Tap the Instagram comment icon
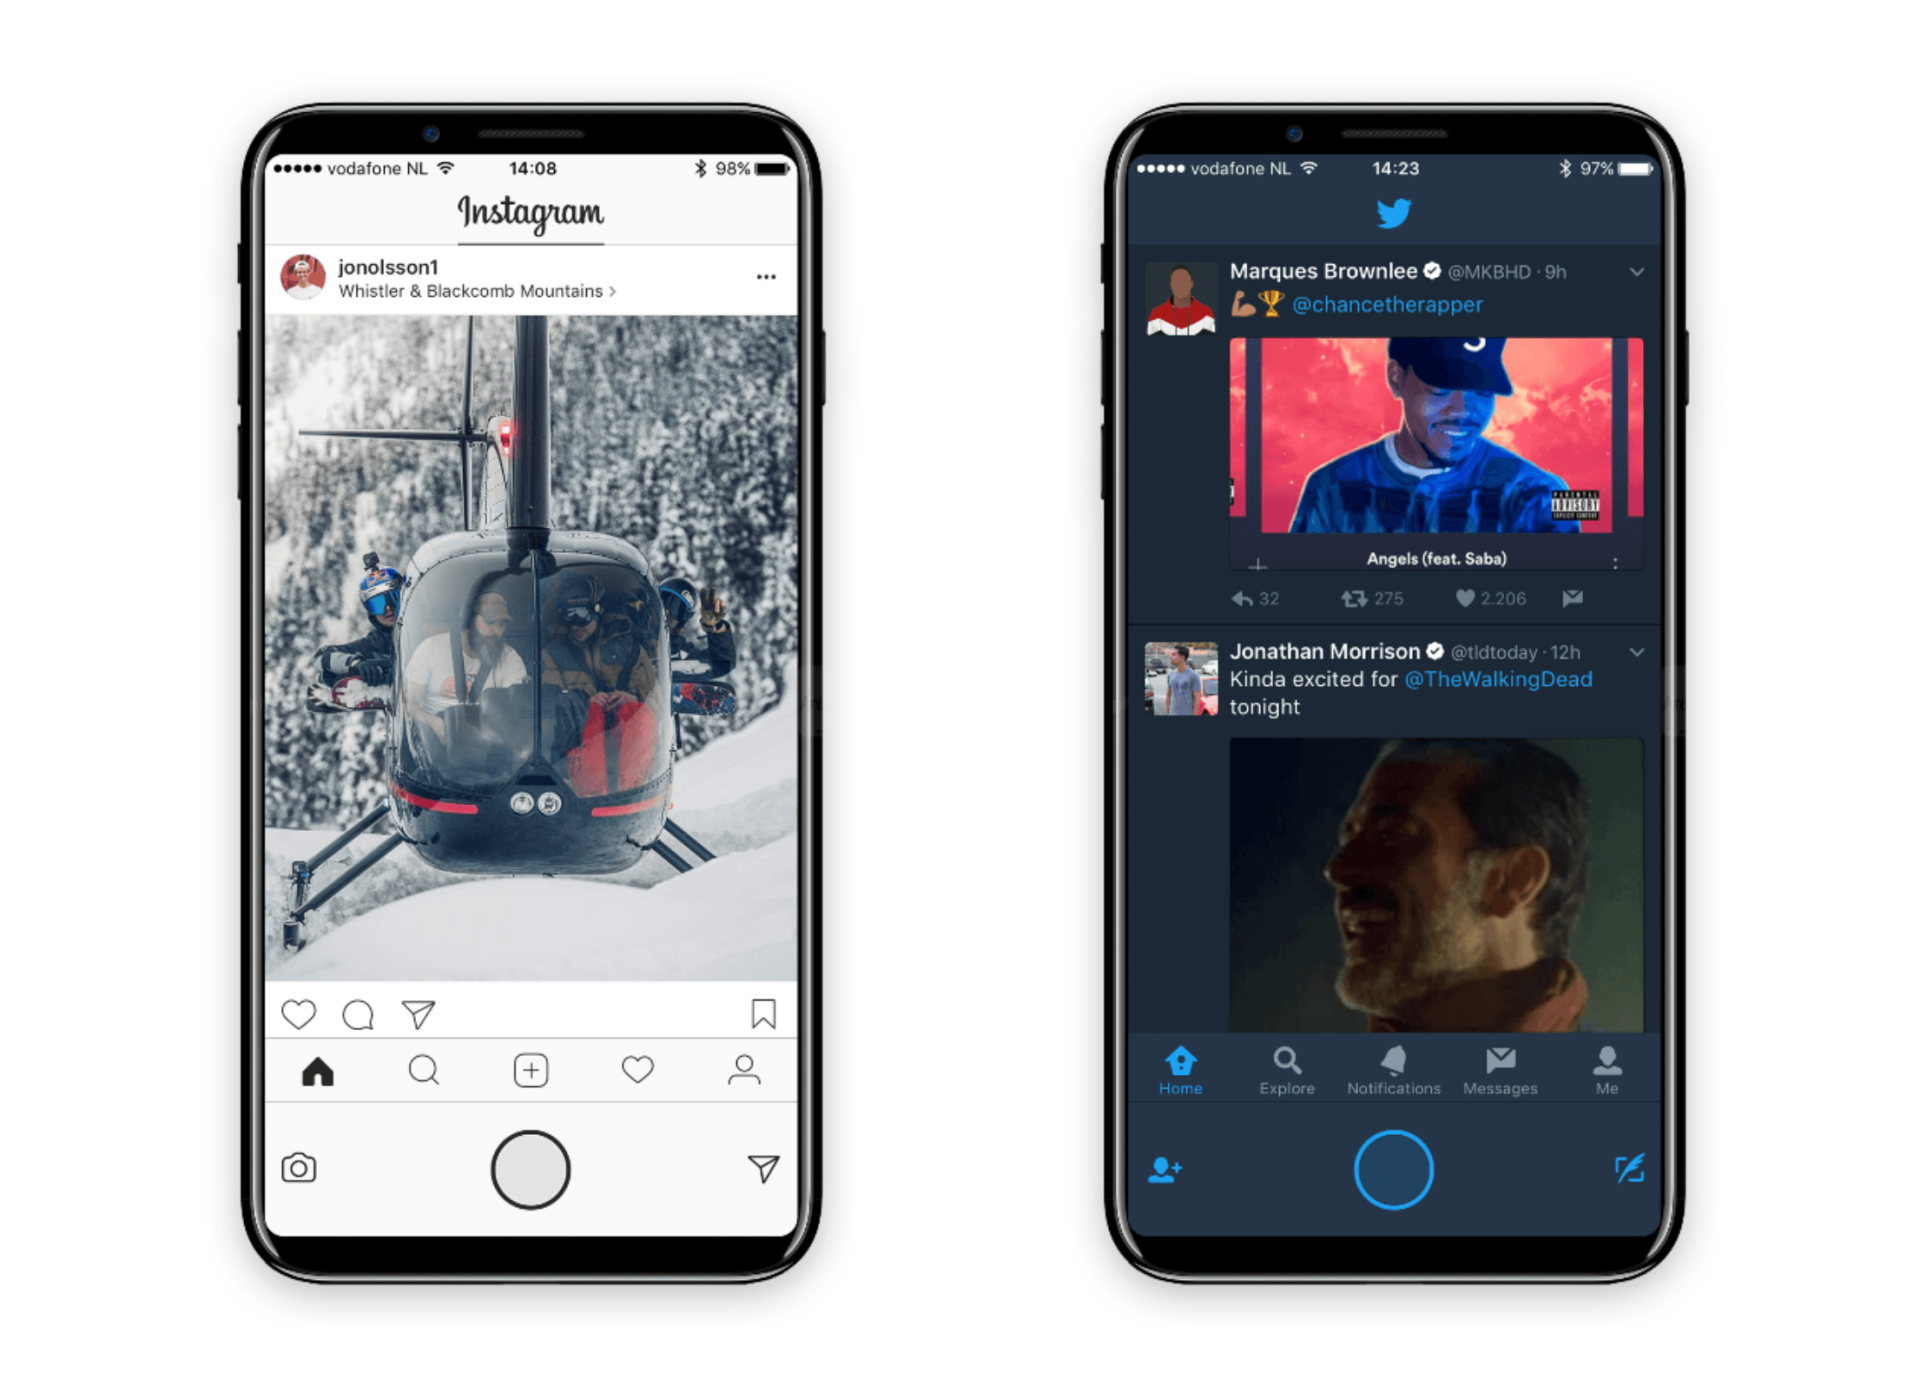Screen dimensions: 1920x1379 364,1017
